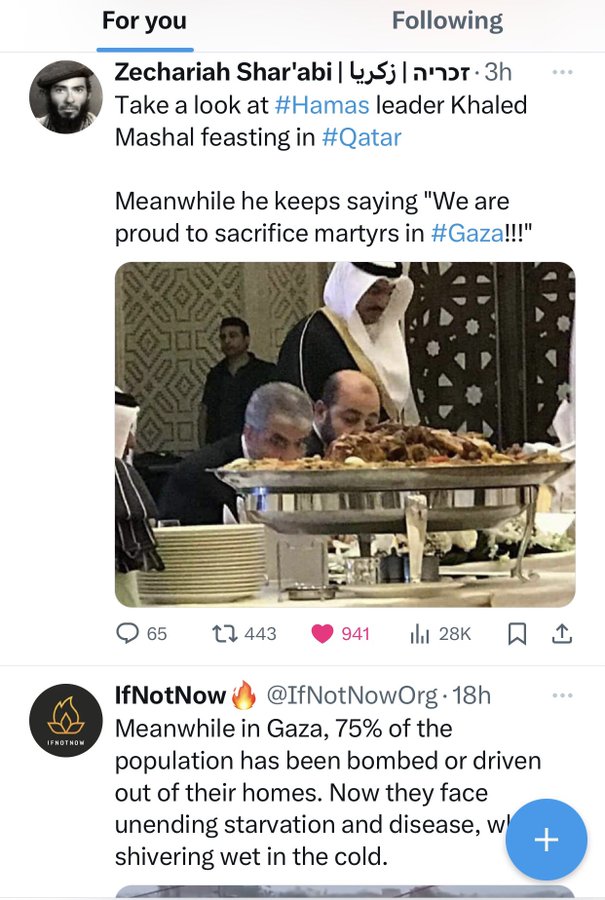Screen dimensions: 605x900
Task: Reply to the tweet with 65 comments
Action: tap(129, 633)
